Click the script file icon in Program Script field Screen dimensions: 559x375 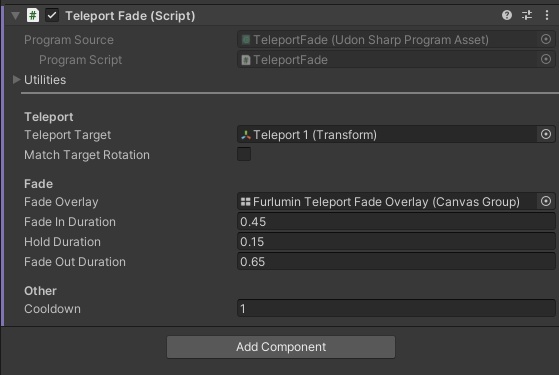246,60
